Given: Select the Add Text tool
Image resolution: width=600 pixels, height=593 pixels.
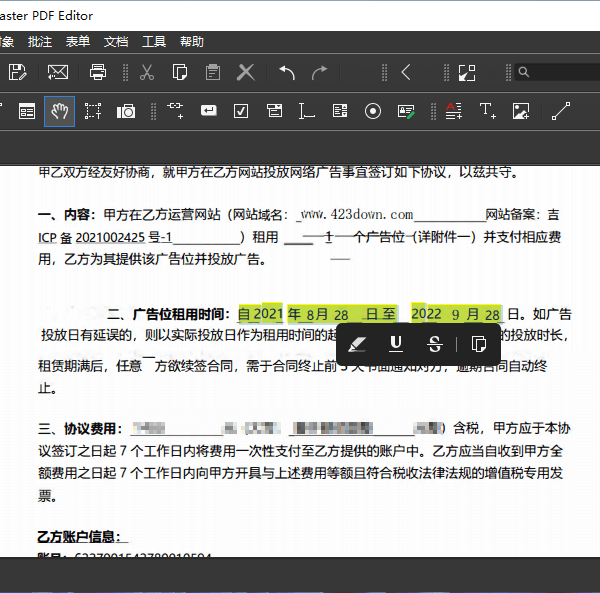Looking at the screenshot, I should (487, 111).
